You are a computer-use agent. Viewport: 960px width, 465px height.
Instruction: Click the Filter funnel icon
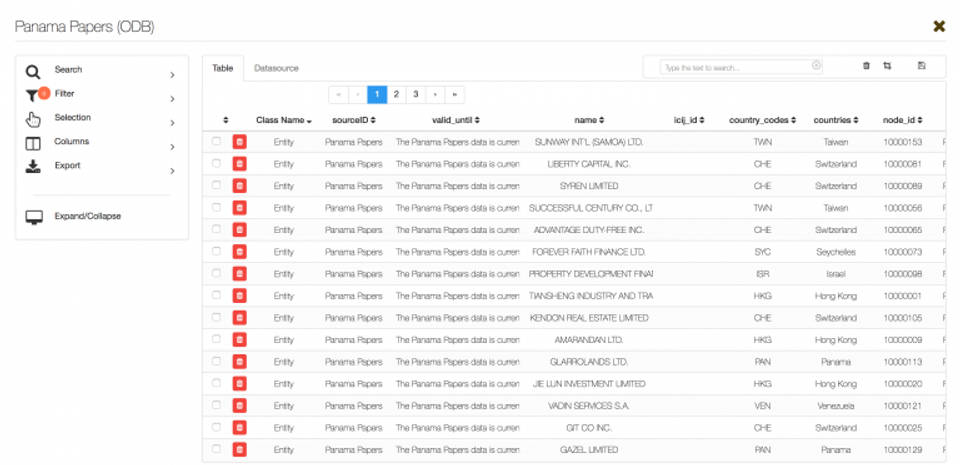pos(33,96)
